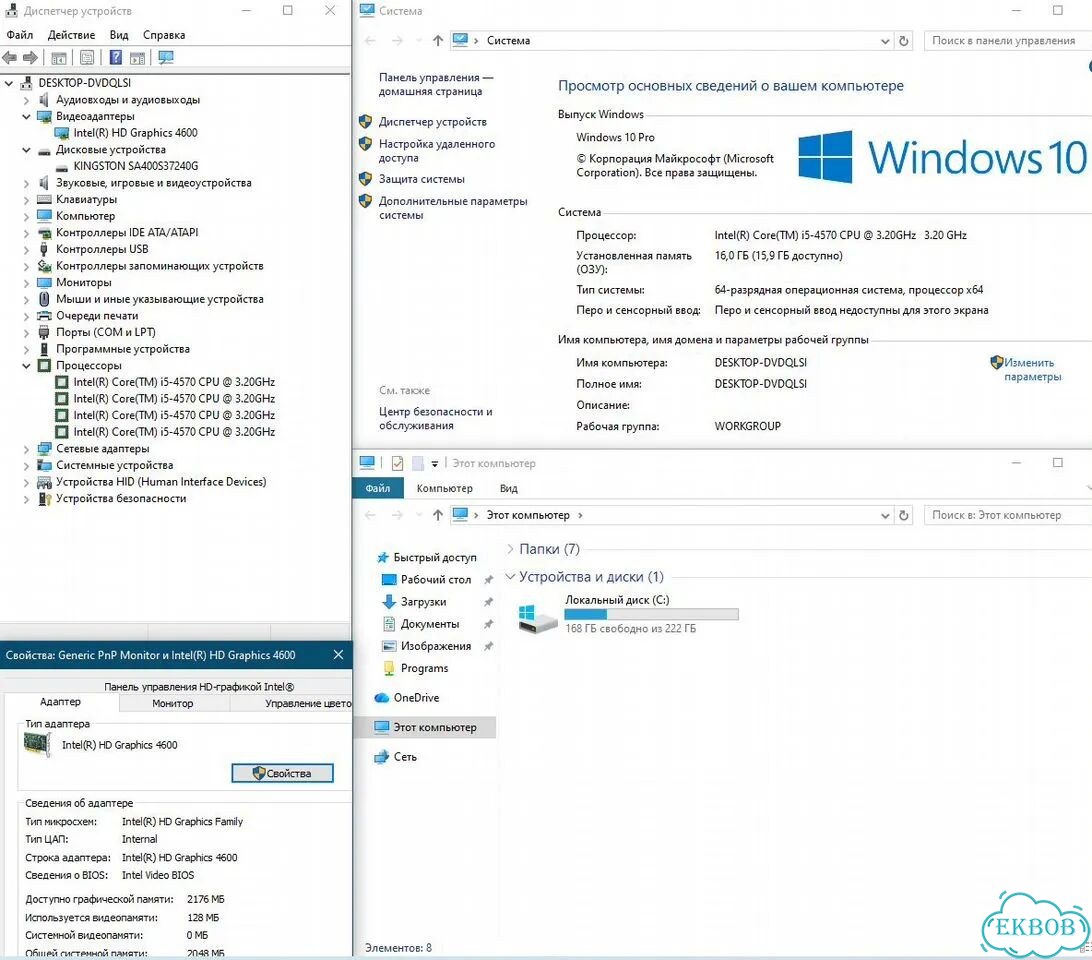Refresh the Система address bar
The width and height of the screenshot is (1092, 960).
903,40
